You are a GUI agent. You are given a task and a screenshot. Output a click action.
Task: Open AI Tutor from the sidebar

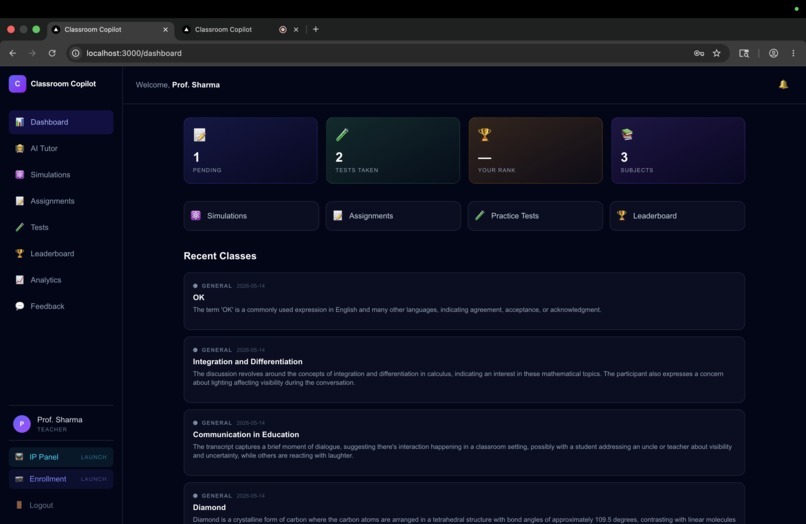[61, 148]
